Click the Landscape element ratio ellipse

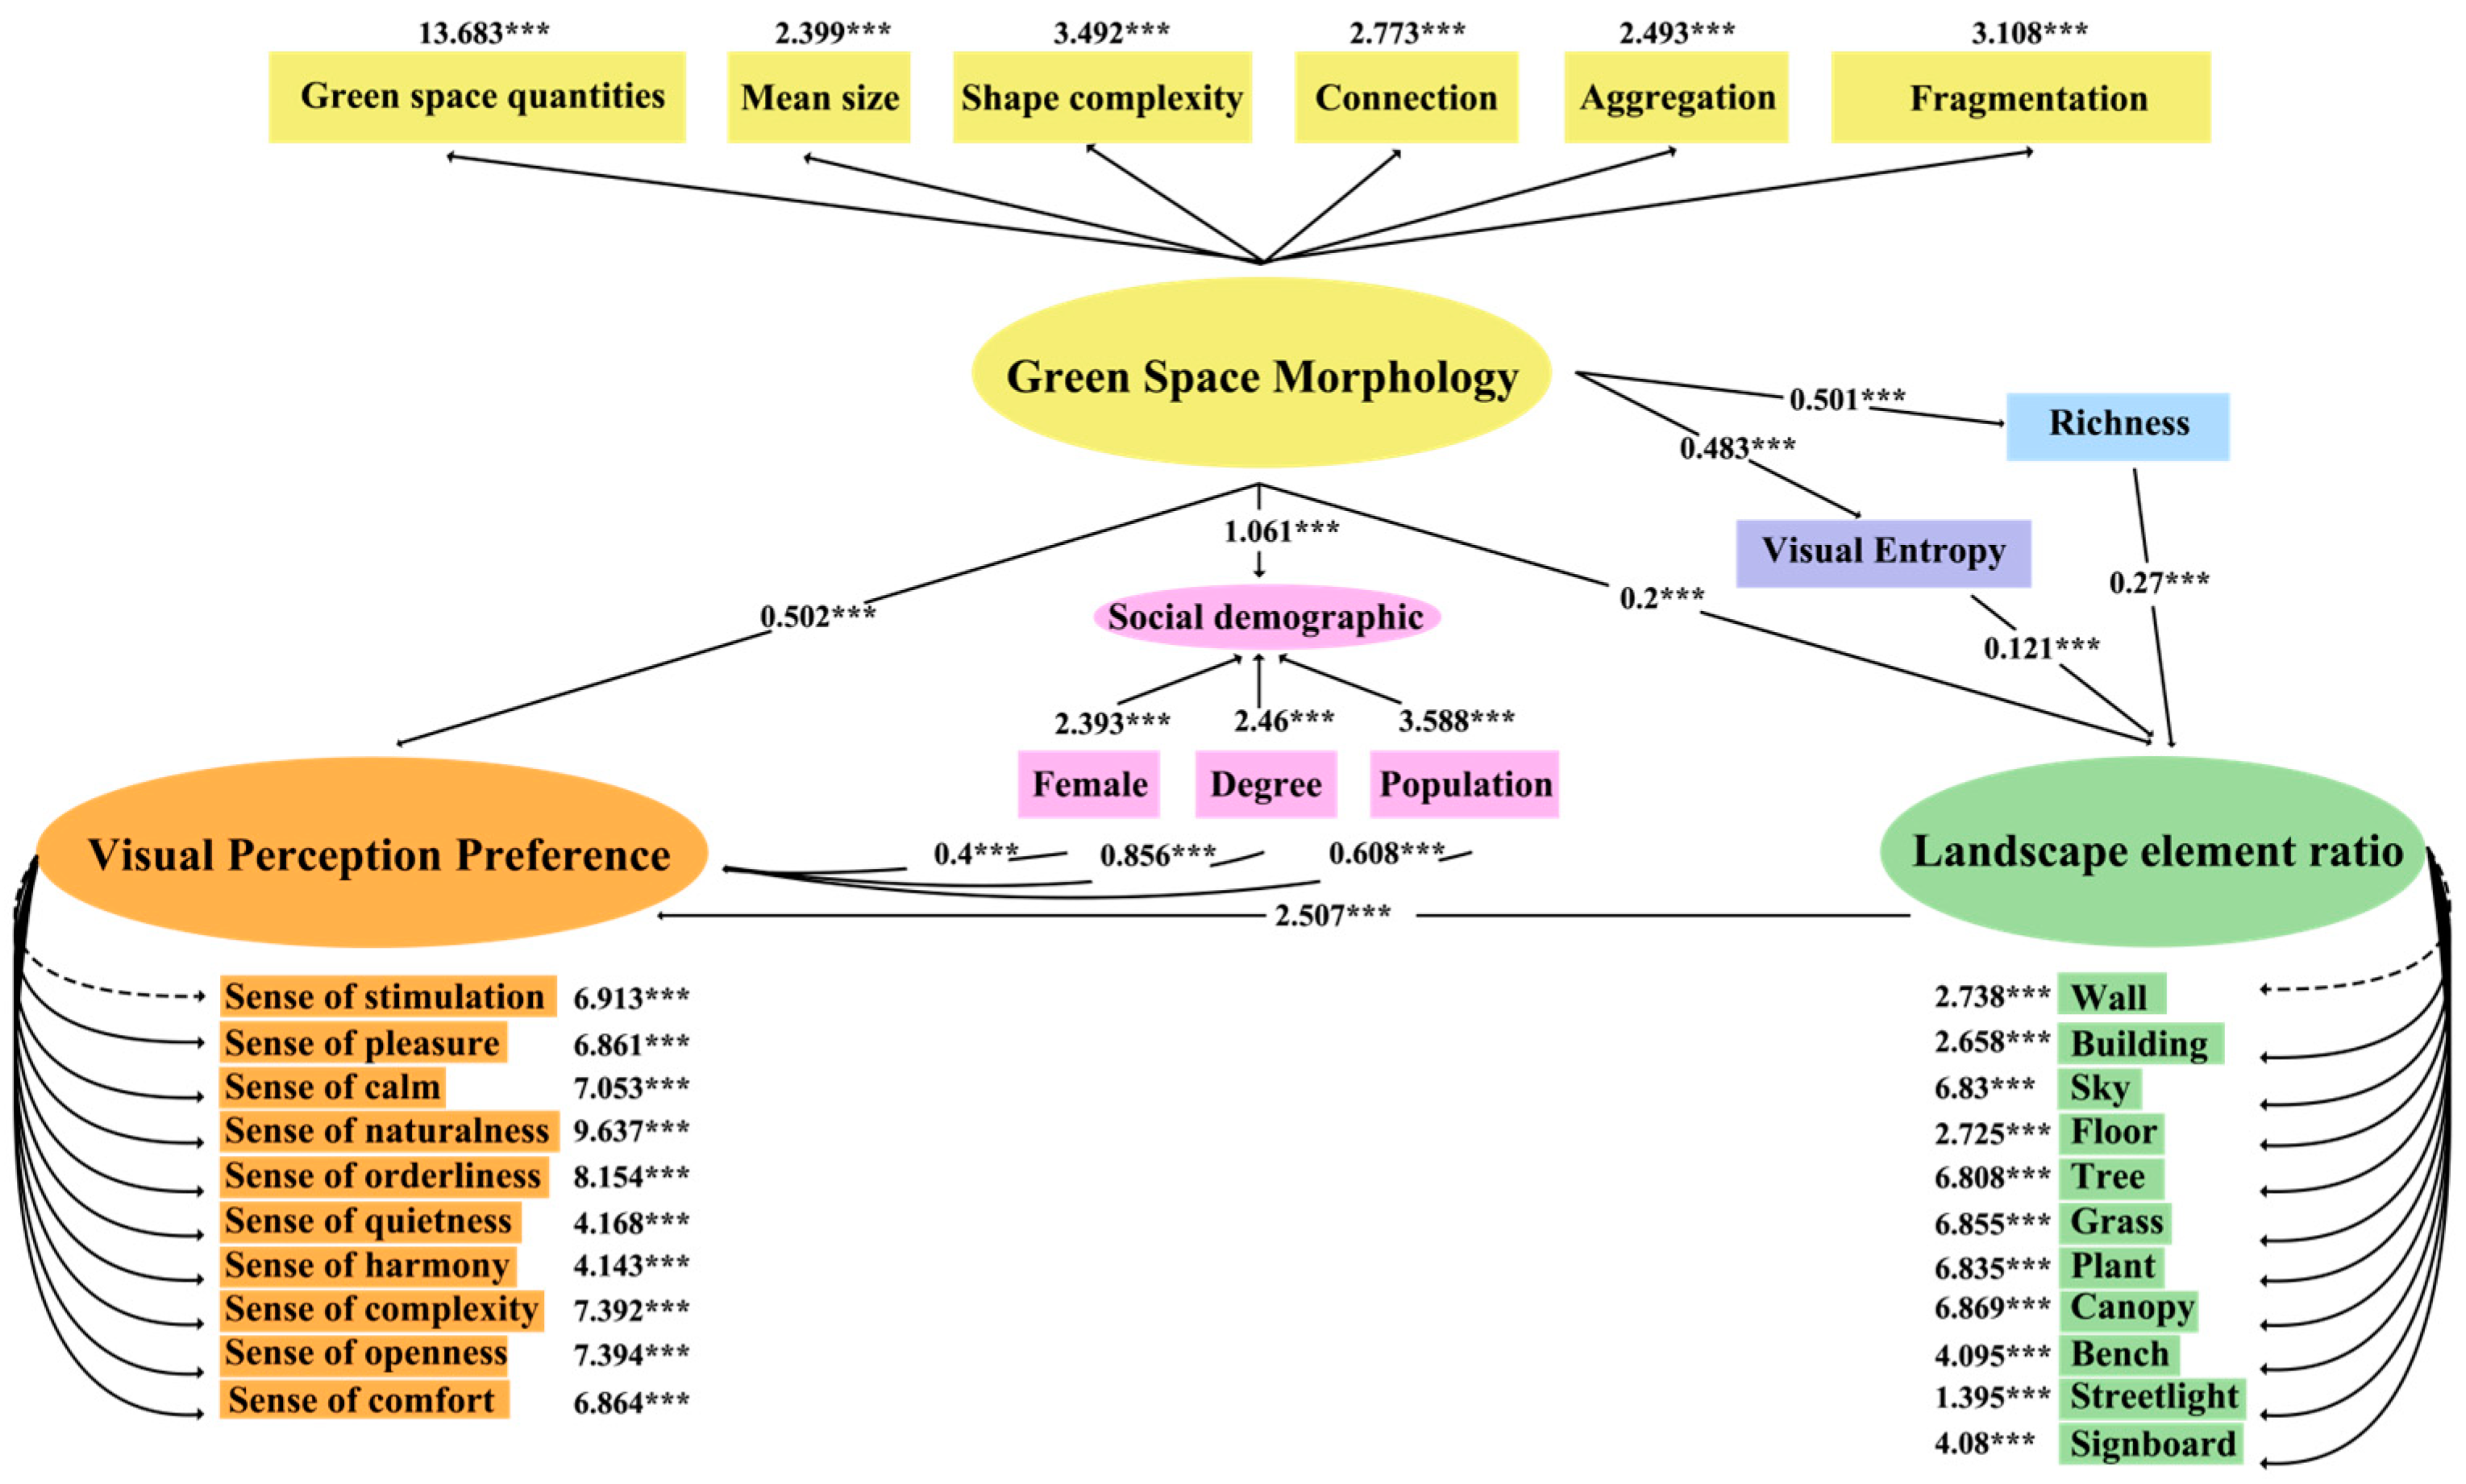[x=2155, y=851]
